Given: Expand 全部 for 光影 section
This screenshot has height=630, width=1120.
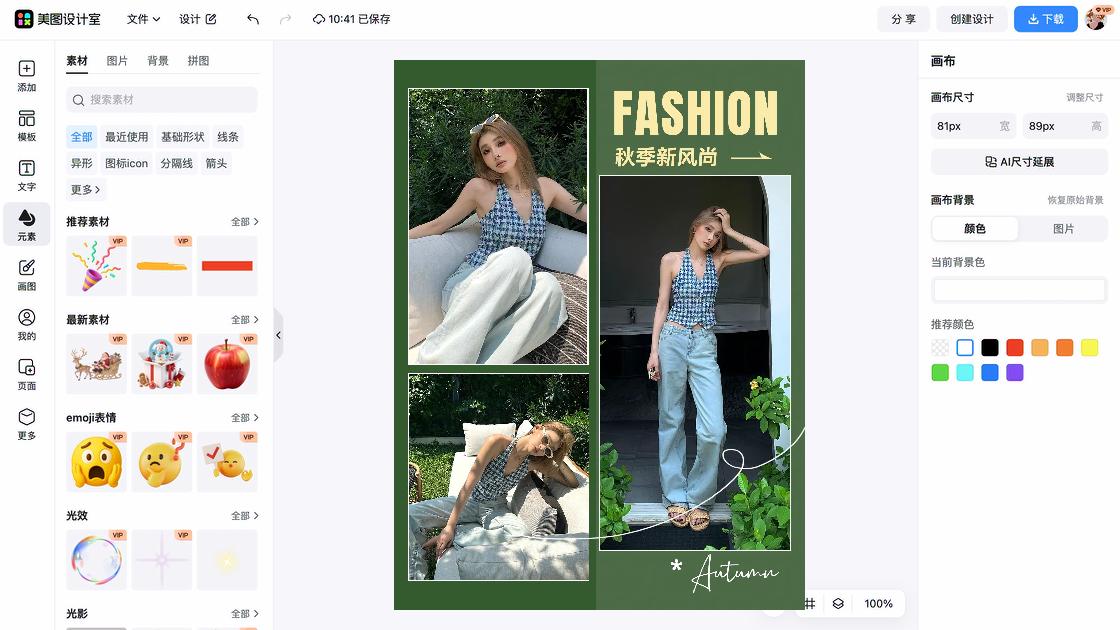Looking at the screenshot, I should point(244,613).
